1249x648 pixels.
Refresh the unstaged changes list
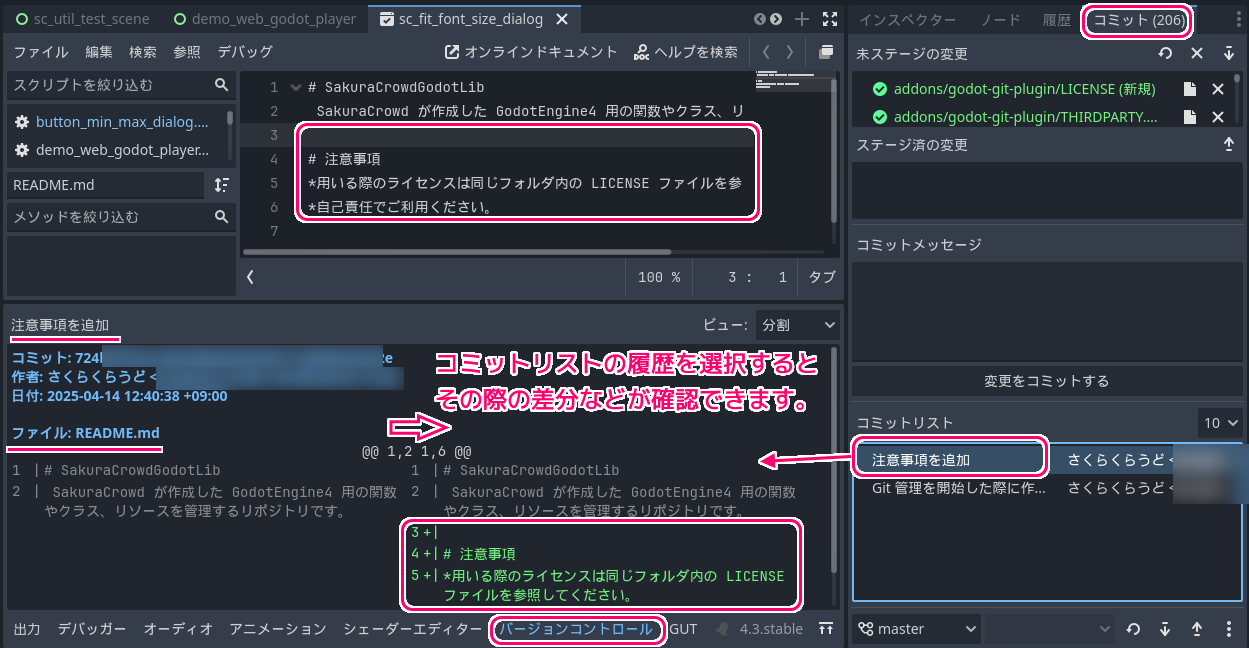click(1165, 54)
